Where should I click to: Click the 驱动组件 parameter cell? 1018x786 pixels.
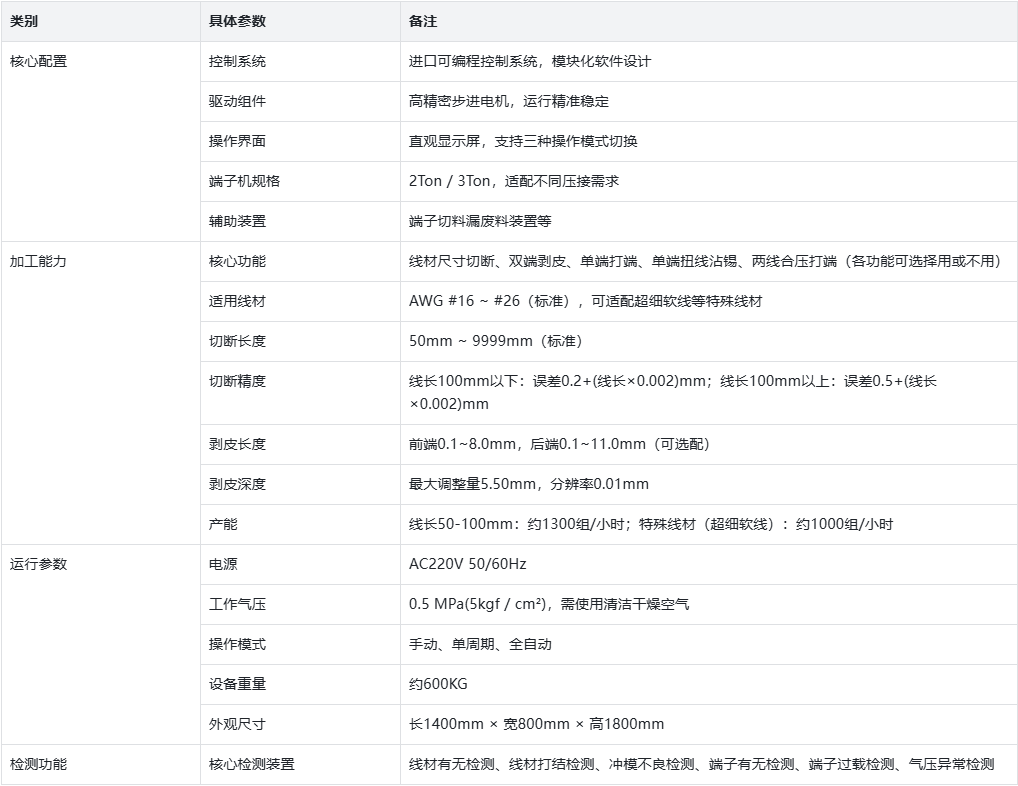(x=237, y=101)
